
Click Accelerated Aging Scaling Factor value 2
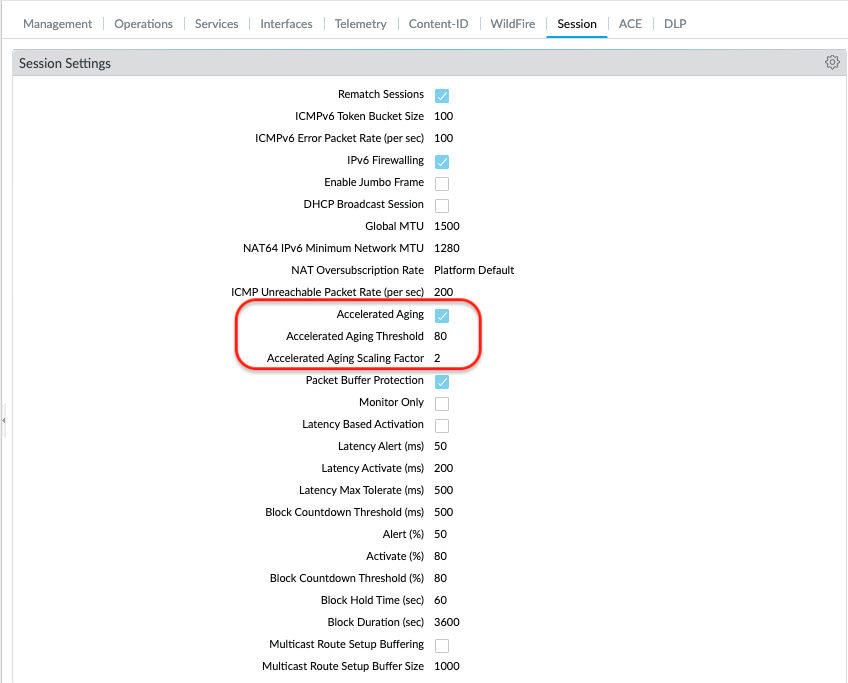pos(437,359)
